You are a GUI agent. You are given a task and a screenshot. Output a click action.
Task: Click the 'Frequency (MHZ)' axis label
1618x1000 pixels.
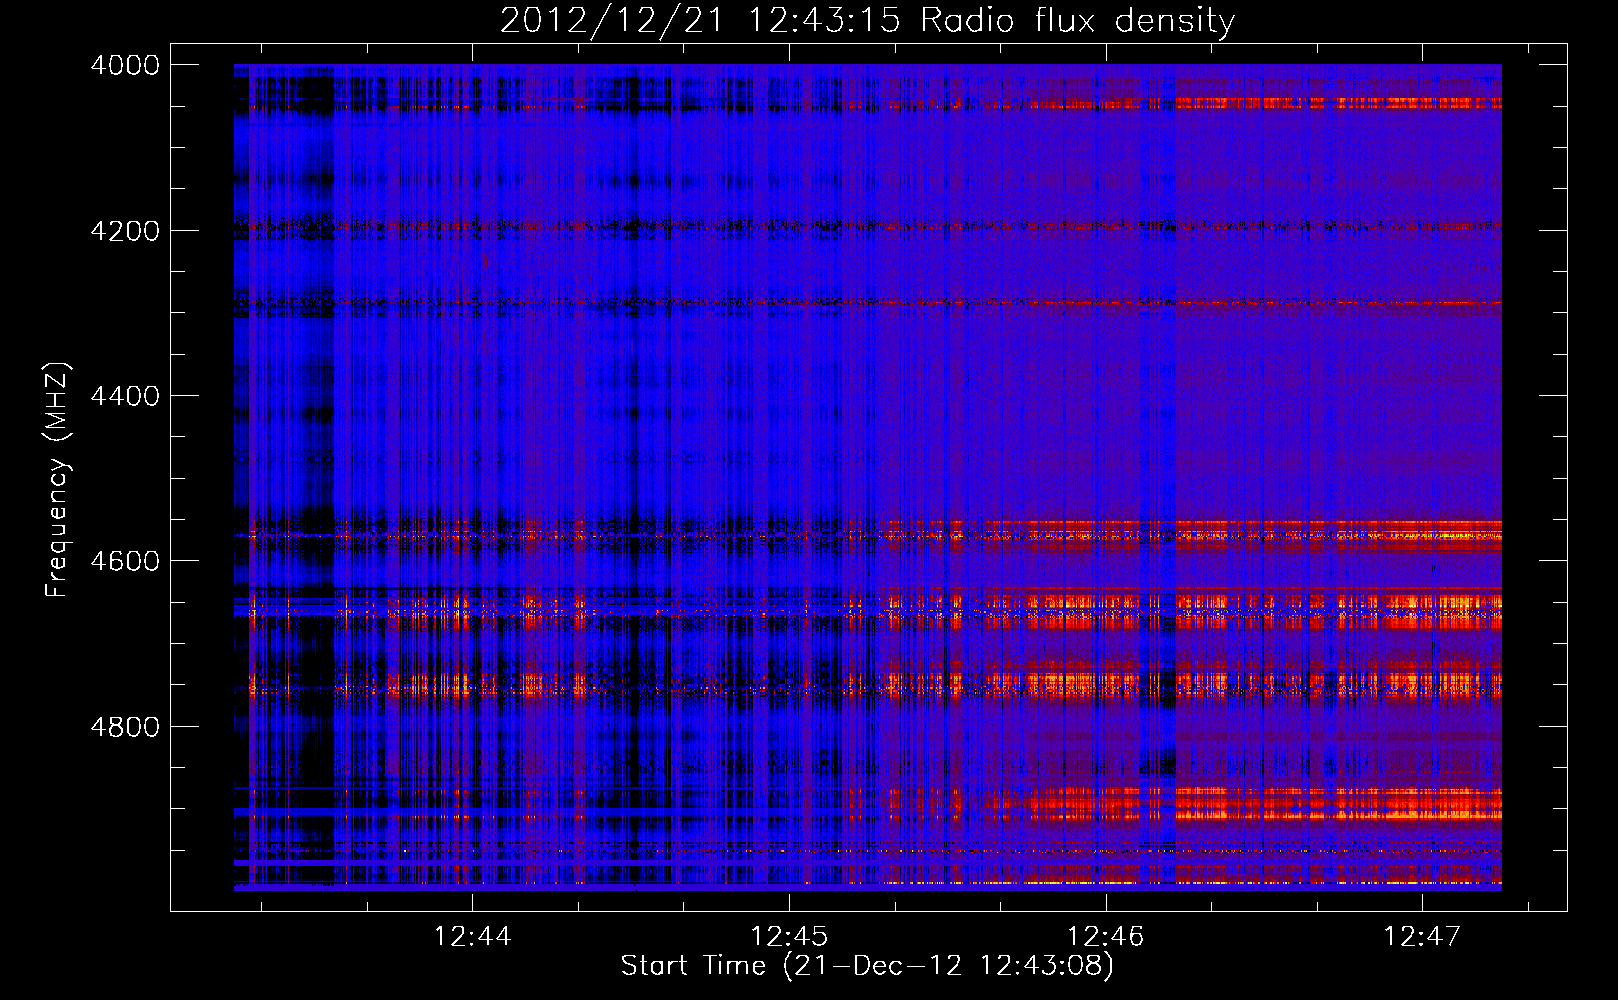click(x=57, y=480)
